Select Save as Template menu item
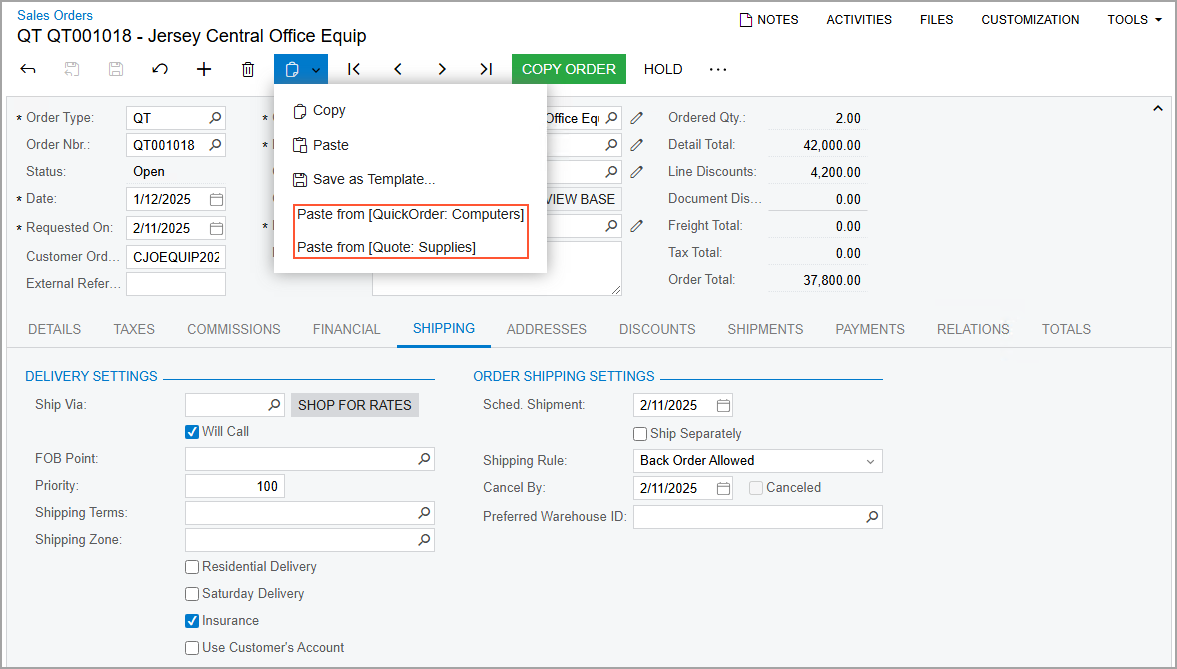Viewport: 1177px width, 669px height. coord(373,180)
